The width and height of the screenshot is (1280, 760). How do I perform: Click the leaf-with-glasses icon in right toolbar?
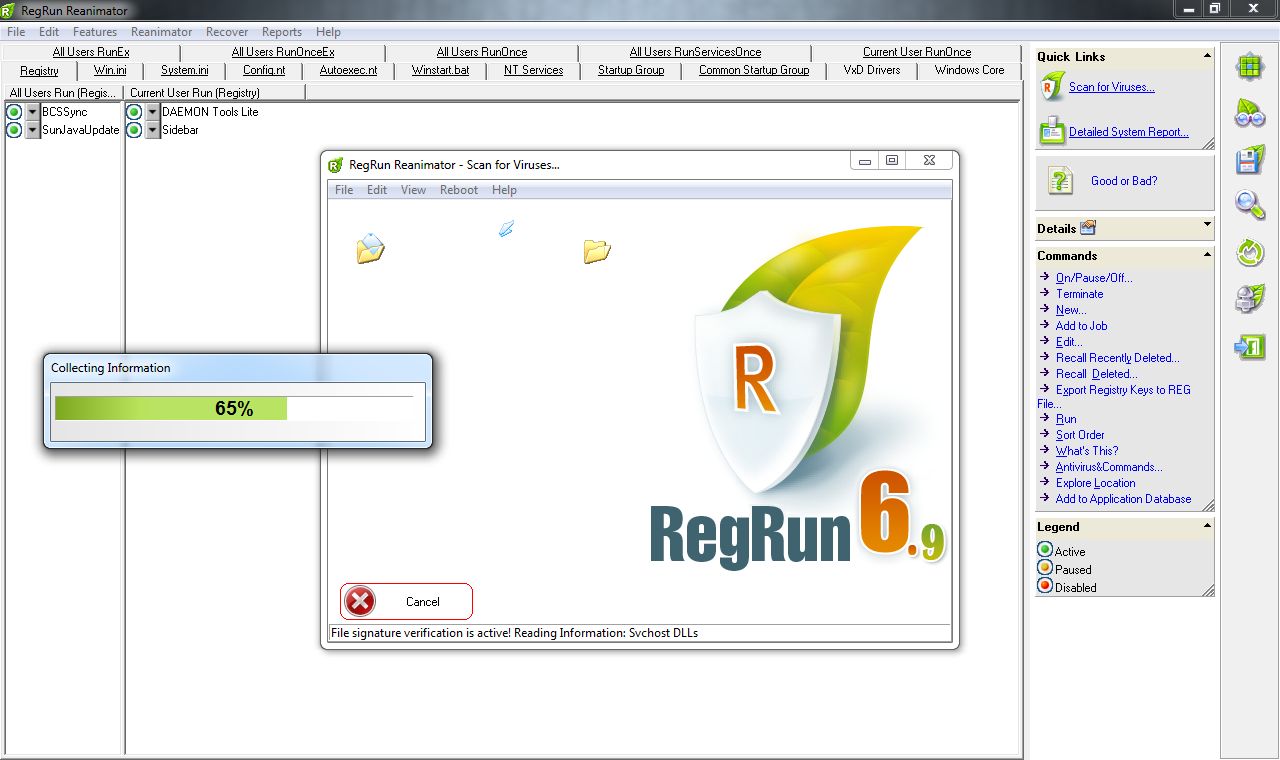tap(1249, 114)
